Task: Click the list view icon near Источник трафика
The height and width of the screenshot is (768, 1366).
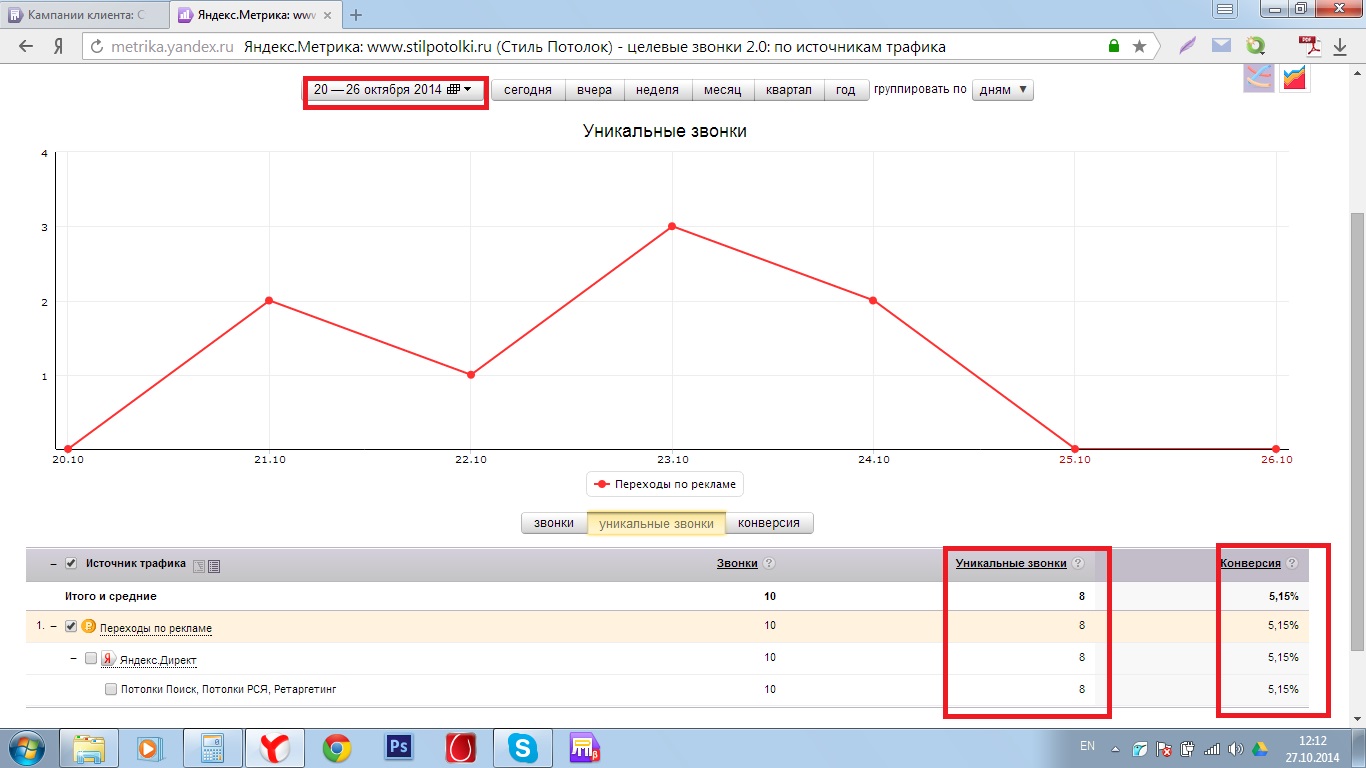Action: (x=214, y=565)
